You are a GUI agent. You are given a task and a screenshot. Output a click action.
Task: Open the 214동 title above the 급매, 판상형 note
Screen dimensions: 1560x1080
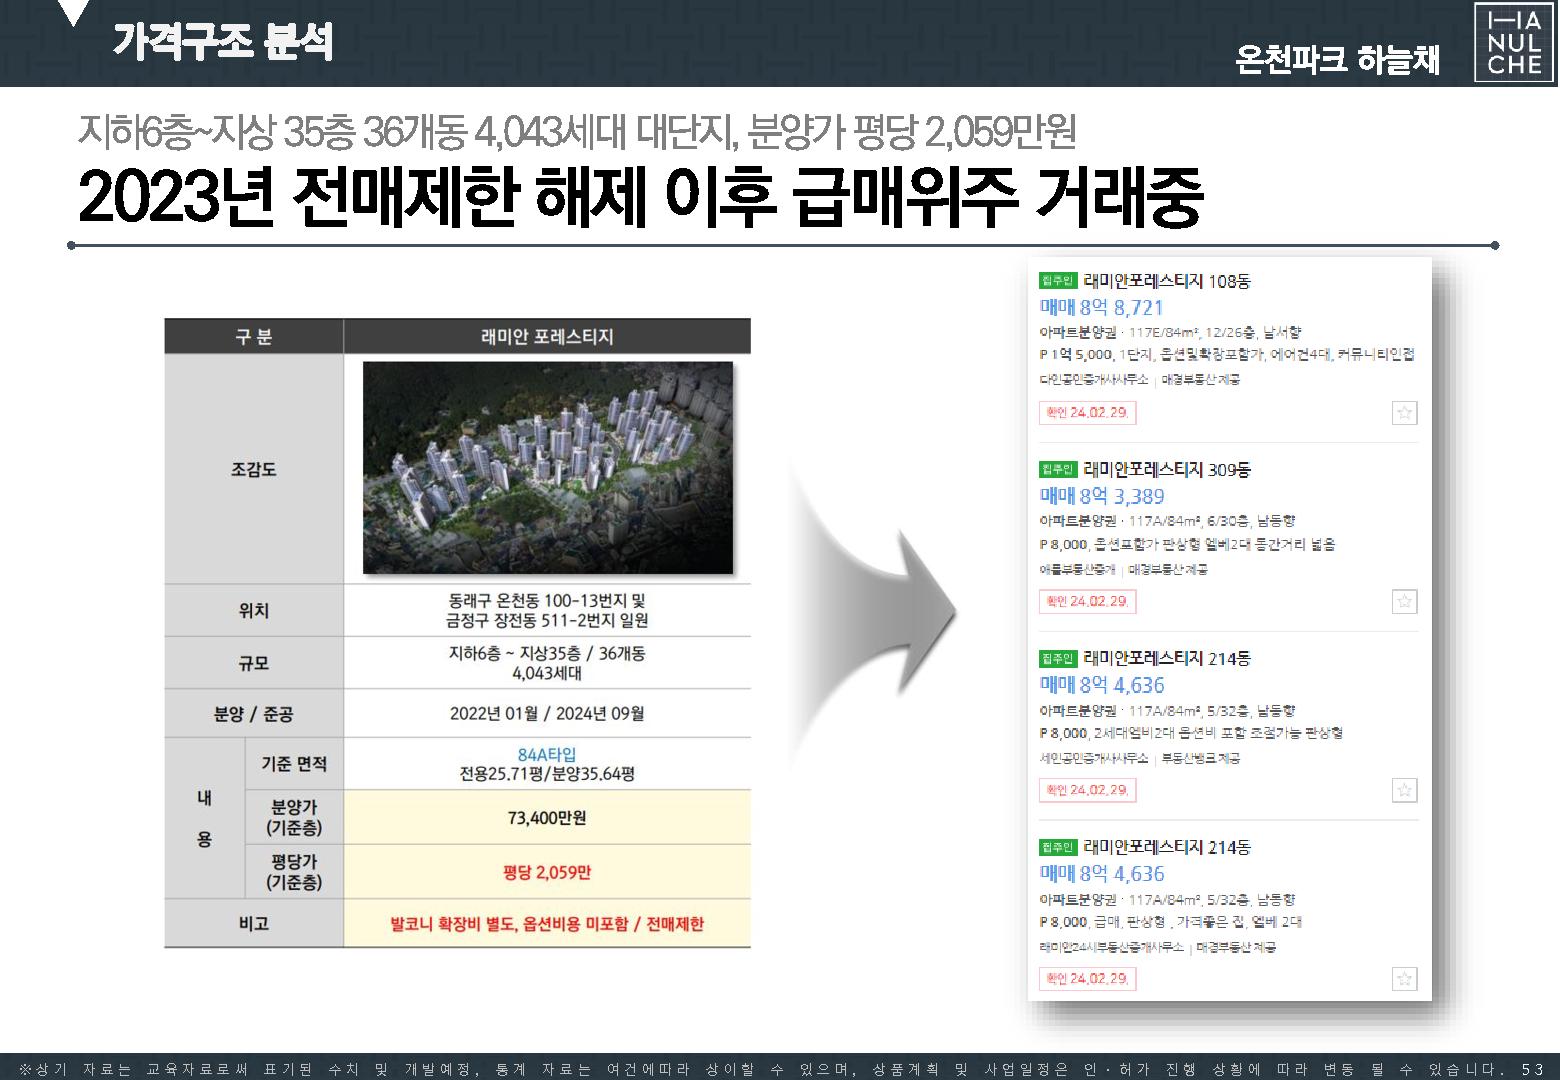(x=1167, y=847)
